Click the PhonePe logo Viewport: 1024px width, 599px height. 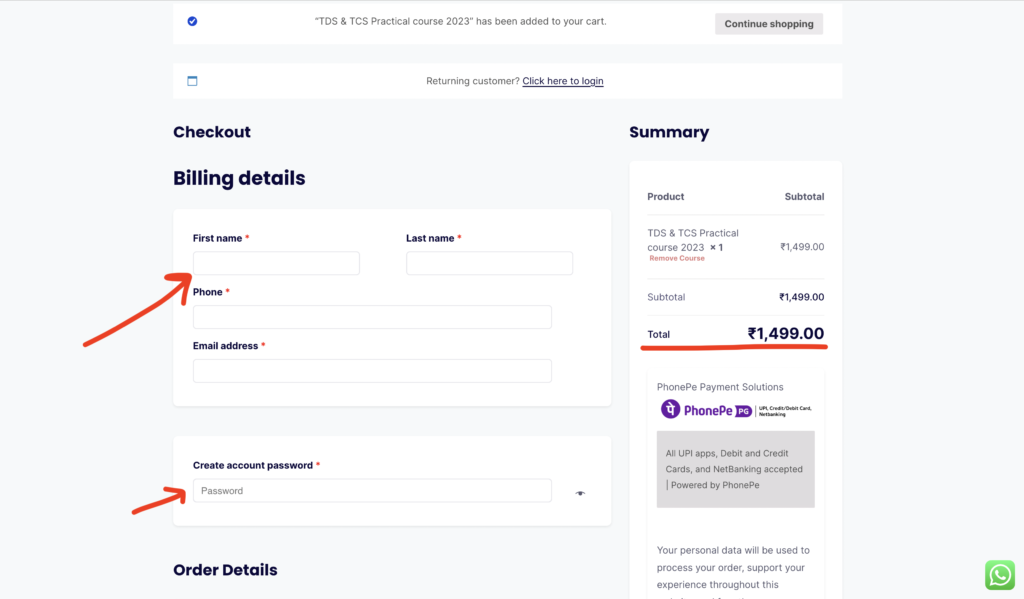coord(706,410)
